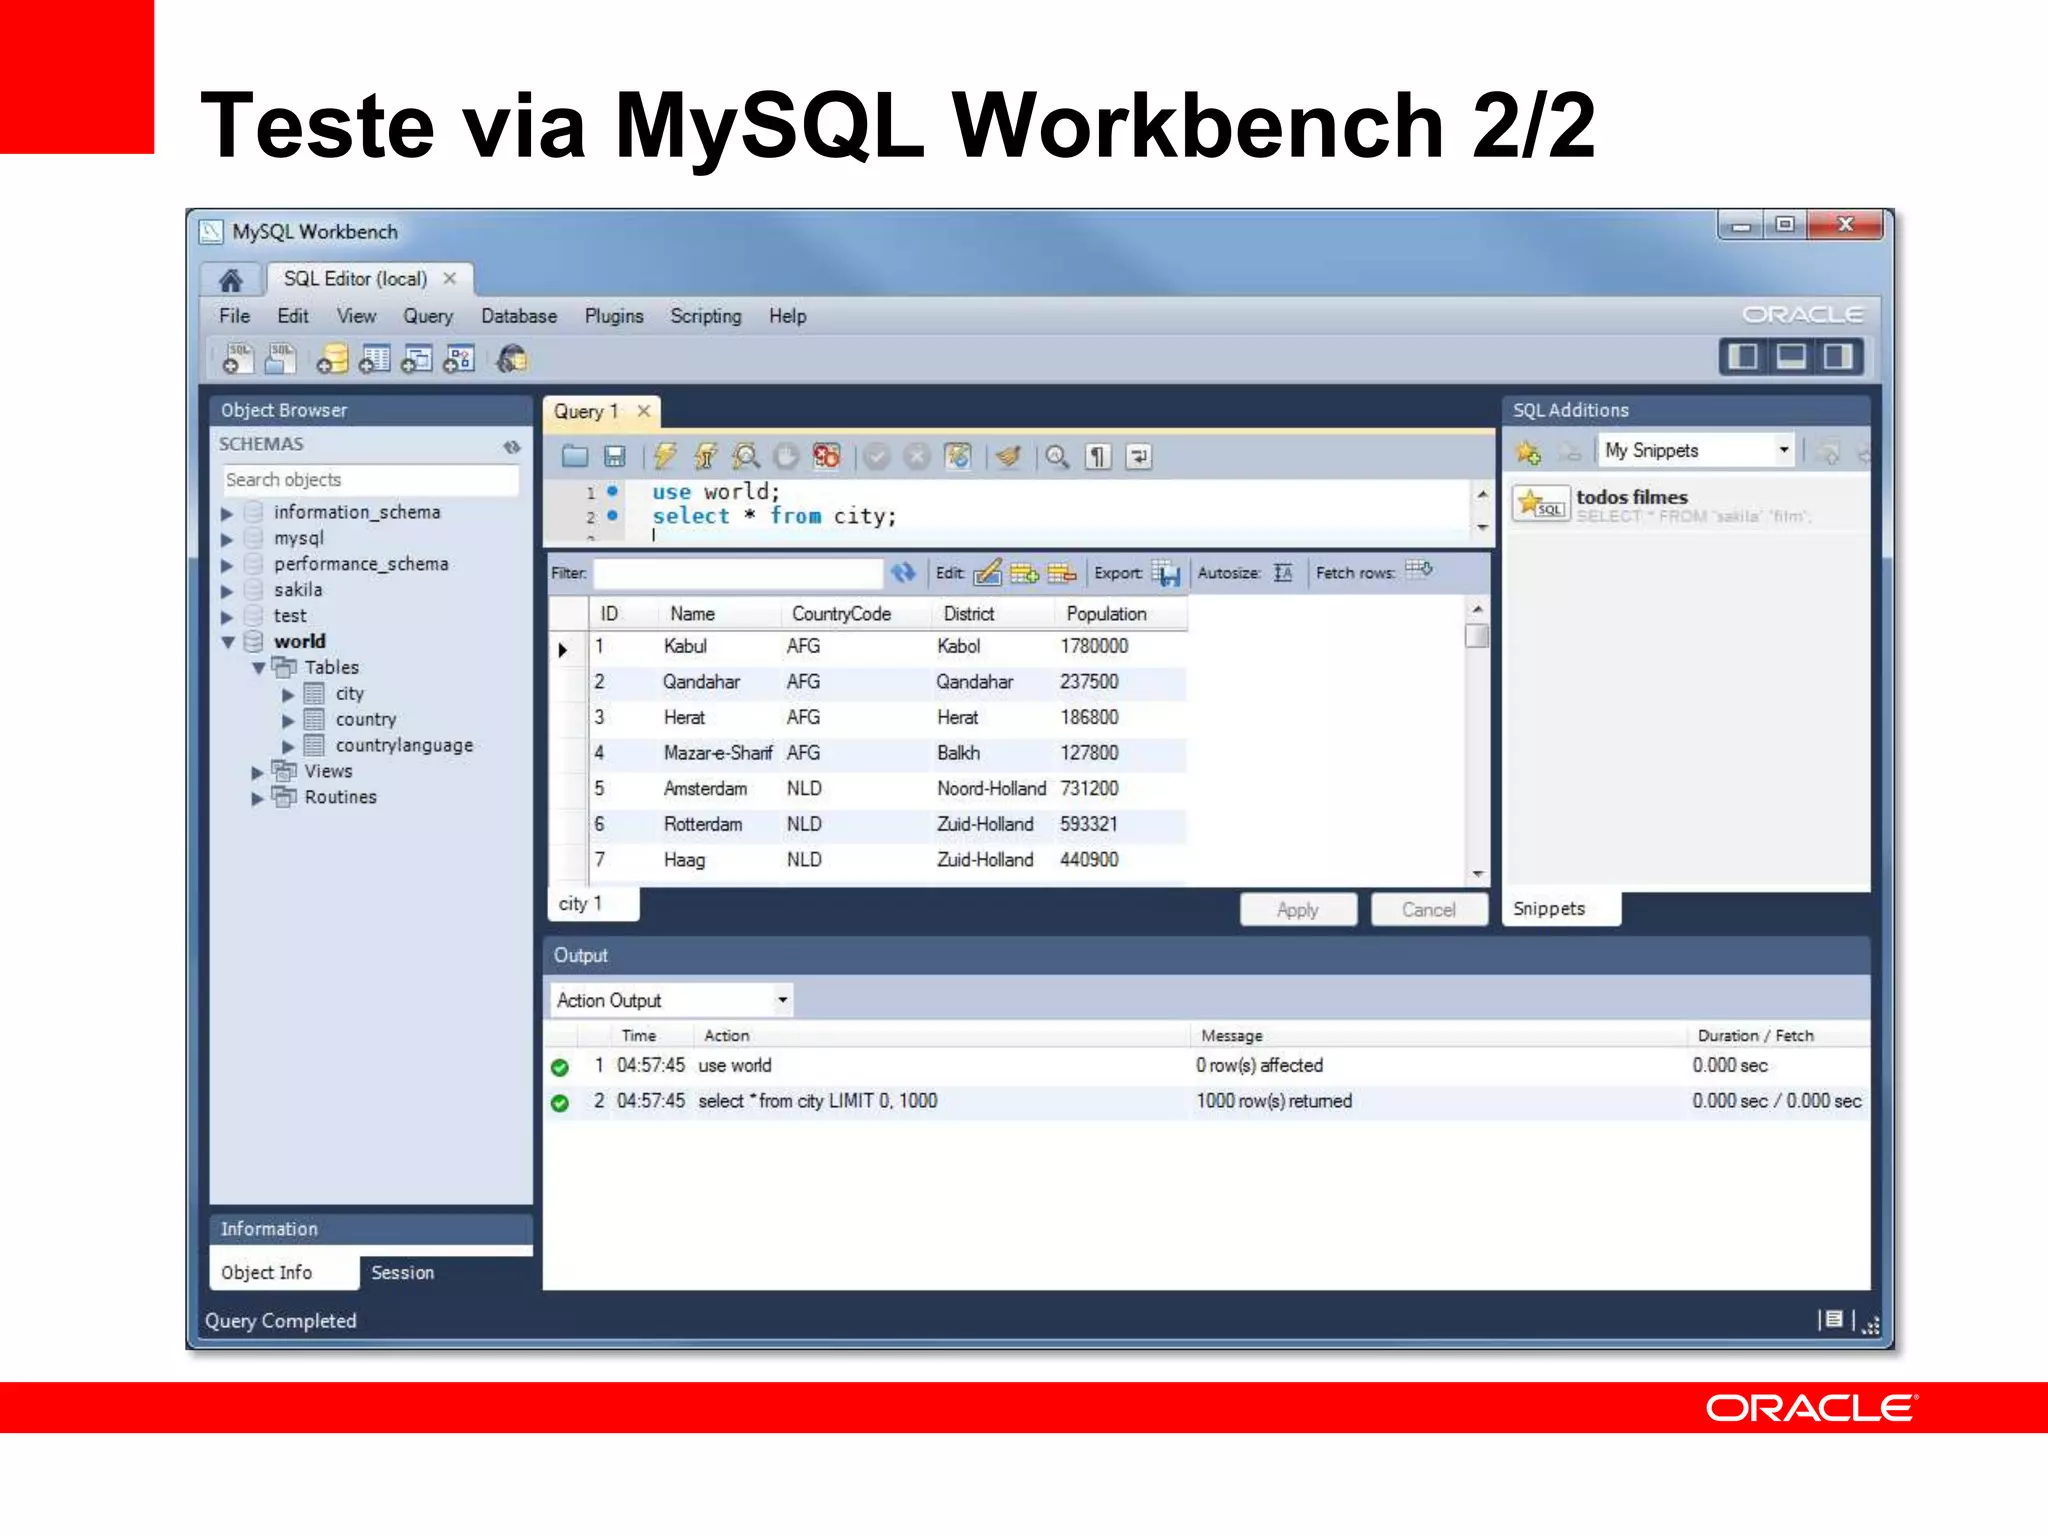Toggle auto-commit mode icon

click(958, 457)
